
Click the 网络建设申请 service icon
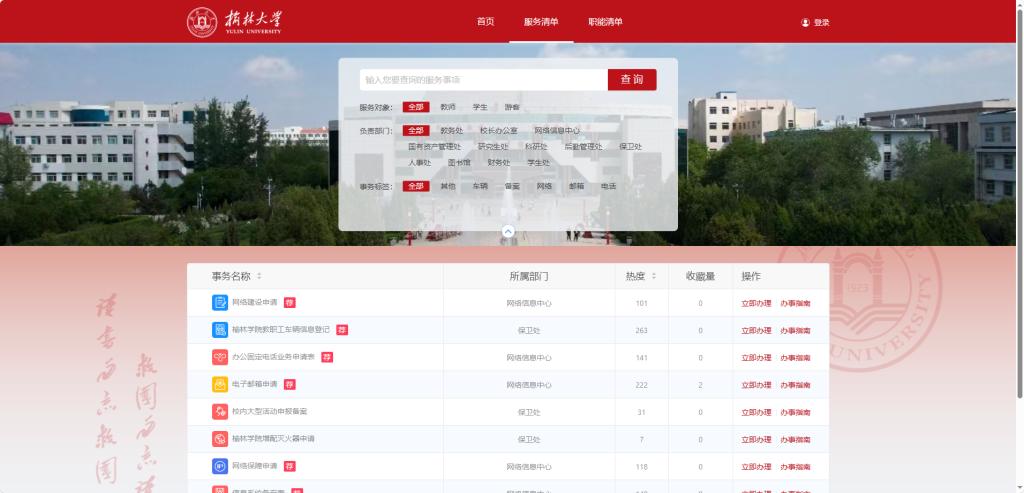(219, 303)
